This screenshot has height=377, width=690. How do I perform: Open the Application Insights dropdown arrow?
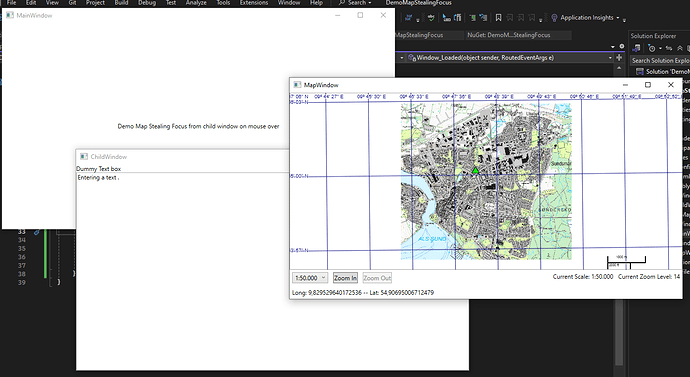(x=618, y=18)
